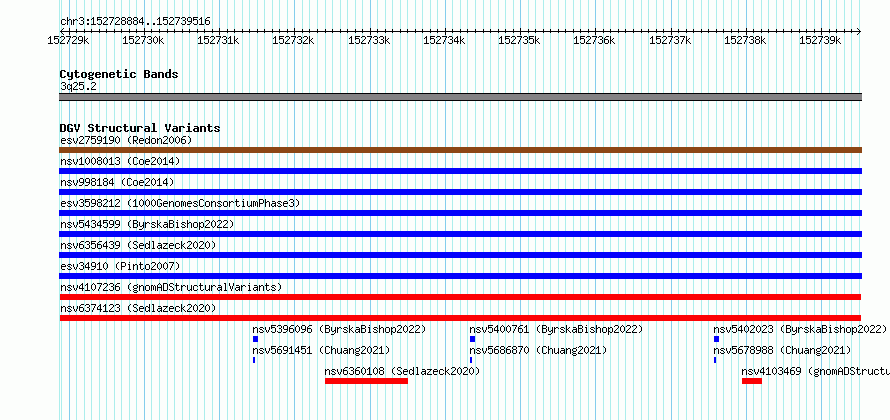The image size is (890, 420).
Task: Click the red nsv4107236 variant bar
Action: [x=460, y=297]
